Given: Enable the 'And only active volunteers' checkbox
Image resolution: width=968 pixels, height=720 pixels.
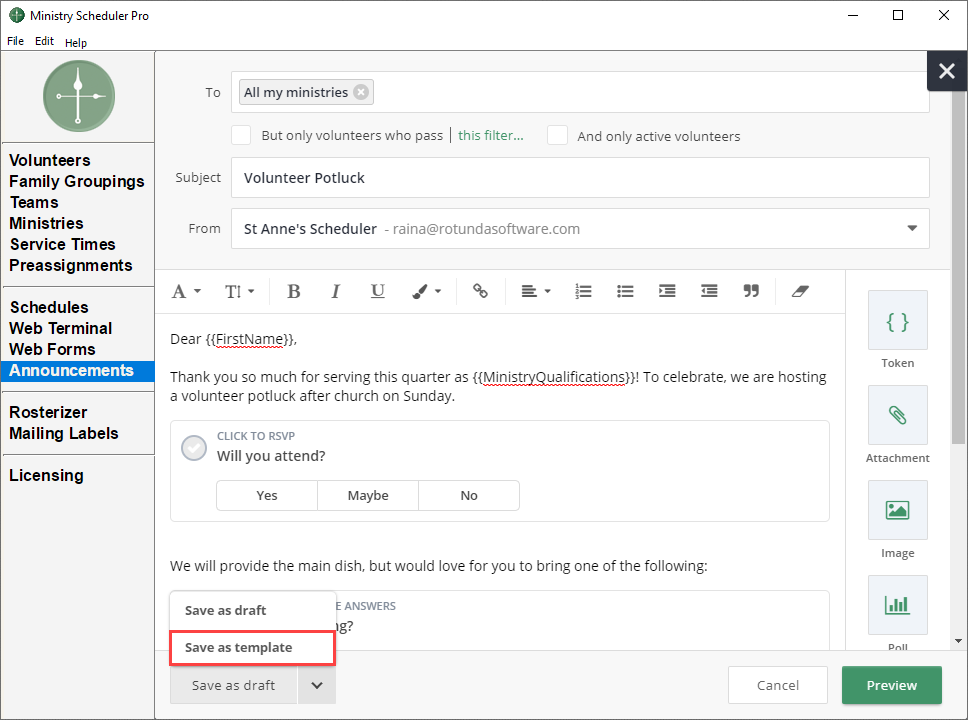Looking at the screenshot, I should (557, 135).
